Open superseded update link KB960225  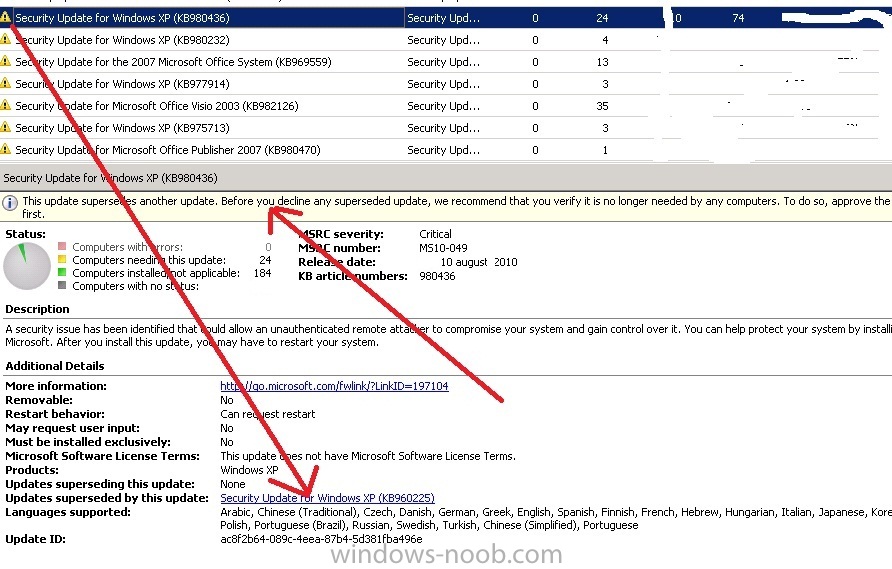(x=327, y=498)
